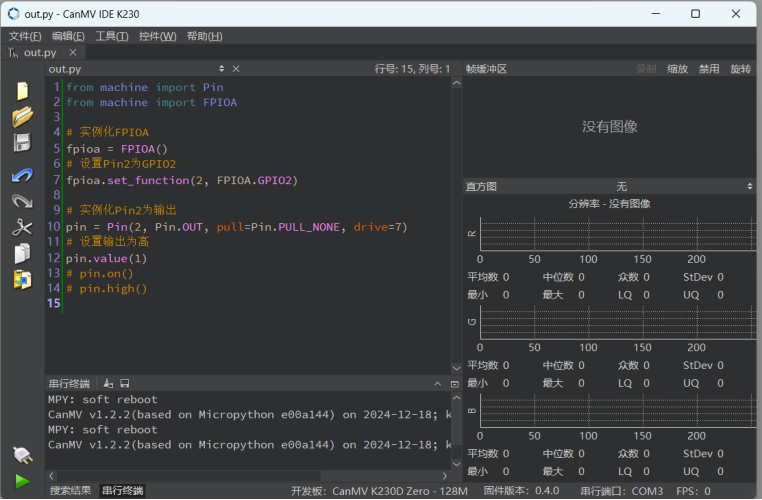
Task: Clear serial terminal with broom icon
Action: (108, 384)
